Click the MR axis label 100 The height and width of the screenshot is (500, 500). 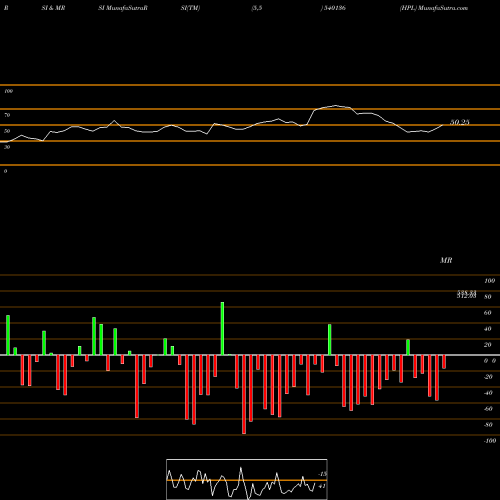pos(489,281)
